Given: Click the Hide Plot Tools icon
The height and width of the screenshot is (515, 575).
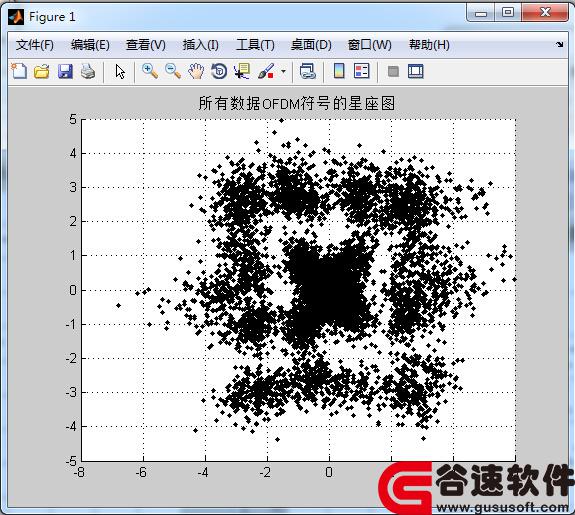Looking at the screenshot, I should pyautogui.click(x=393, y=71).
